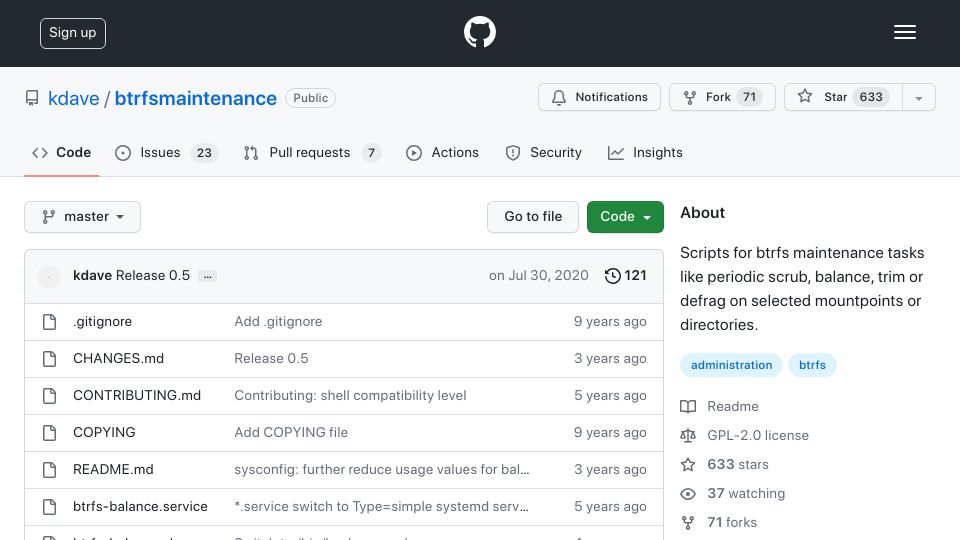Open the kdave owner profile link
This screenshot has width=960, height=540.
(73, 98)
